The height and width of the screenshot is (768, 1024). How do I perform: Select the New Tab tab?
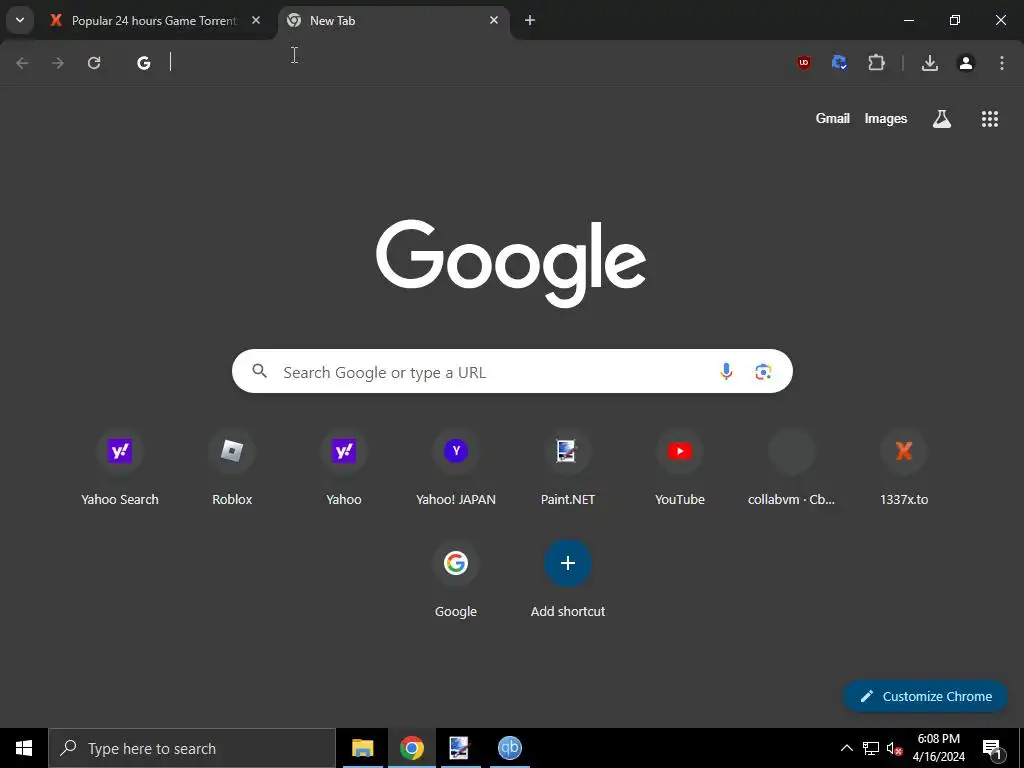394,21
